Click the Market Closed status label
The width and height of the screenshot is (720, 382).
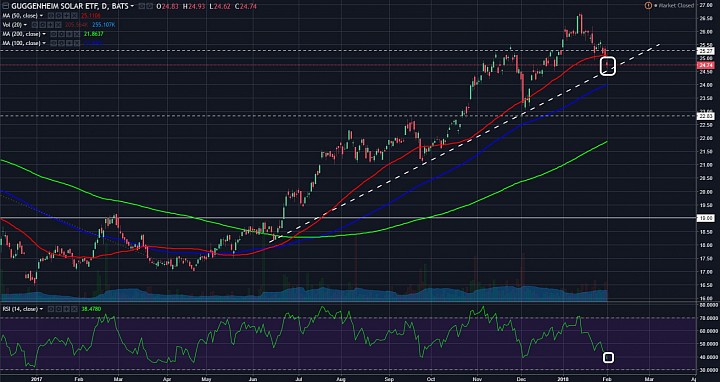coord(676,6)
